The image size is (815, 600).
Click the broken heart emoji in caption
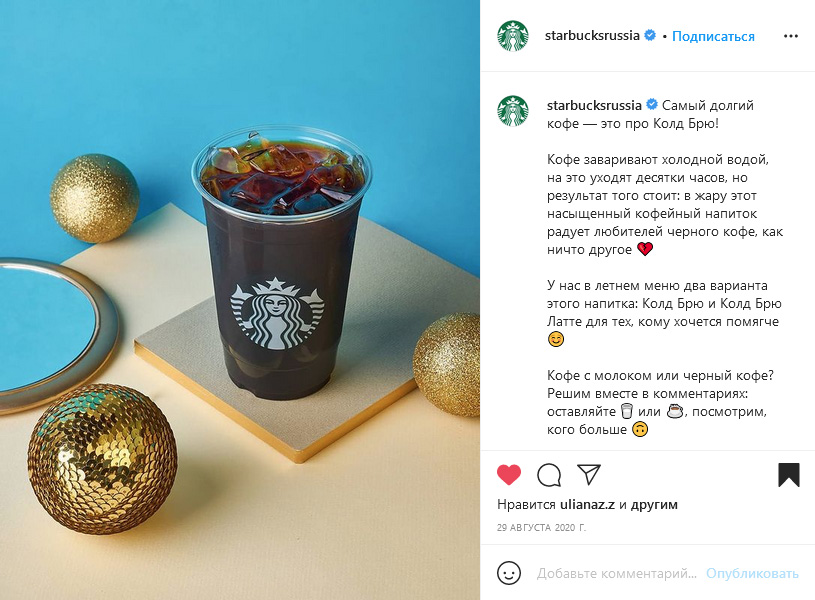point(645,249)
